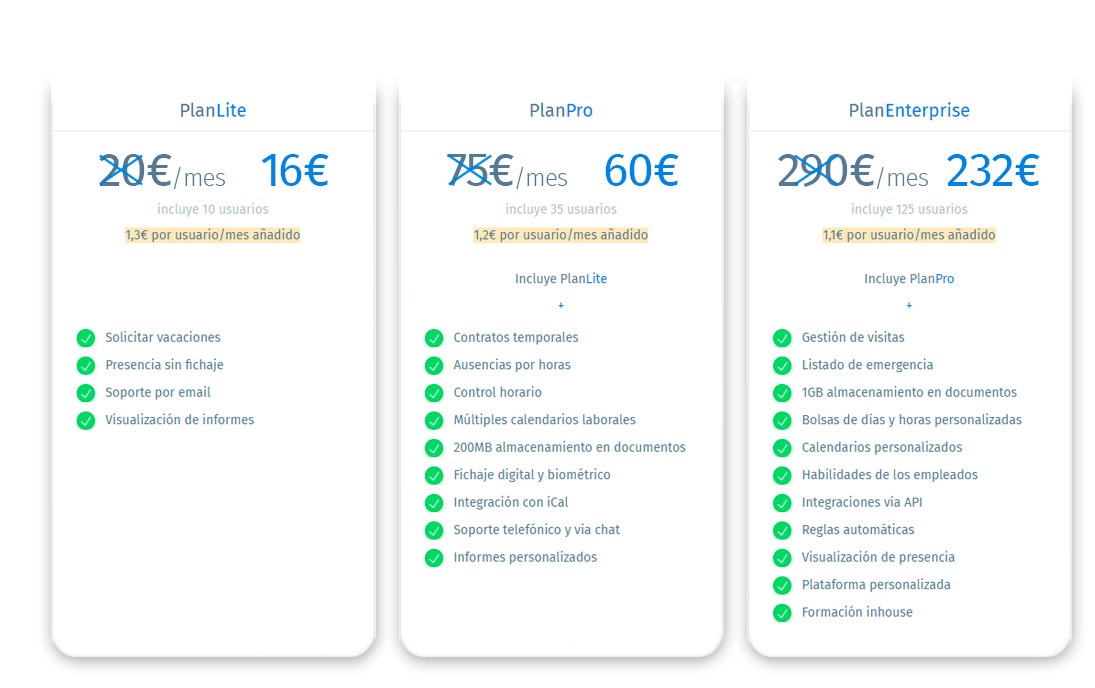Click the check icon beside Gestión de visitas
Image resolution: width=1095 pixels, height=688 pixels.
click(782, 338)
